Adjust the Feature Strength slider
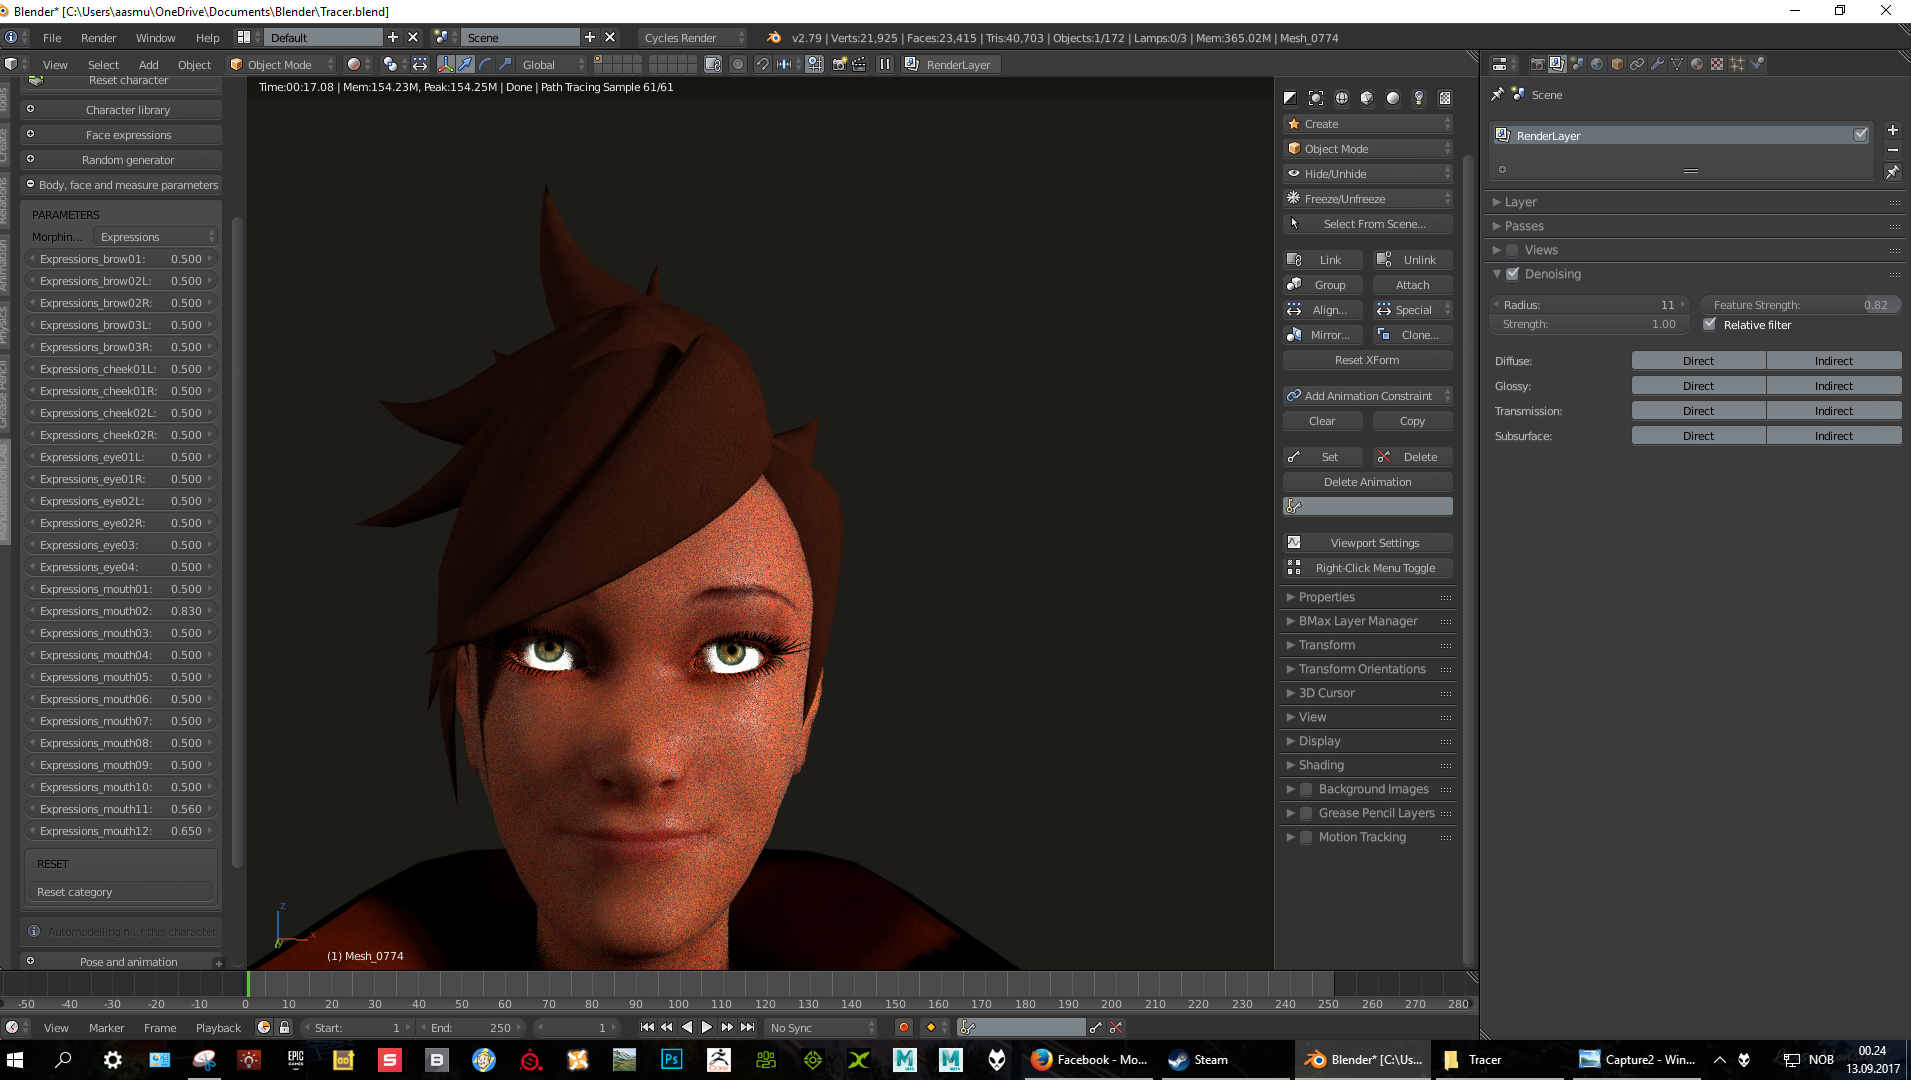This screenshot has height=1080, width=1911. 1800,305
